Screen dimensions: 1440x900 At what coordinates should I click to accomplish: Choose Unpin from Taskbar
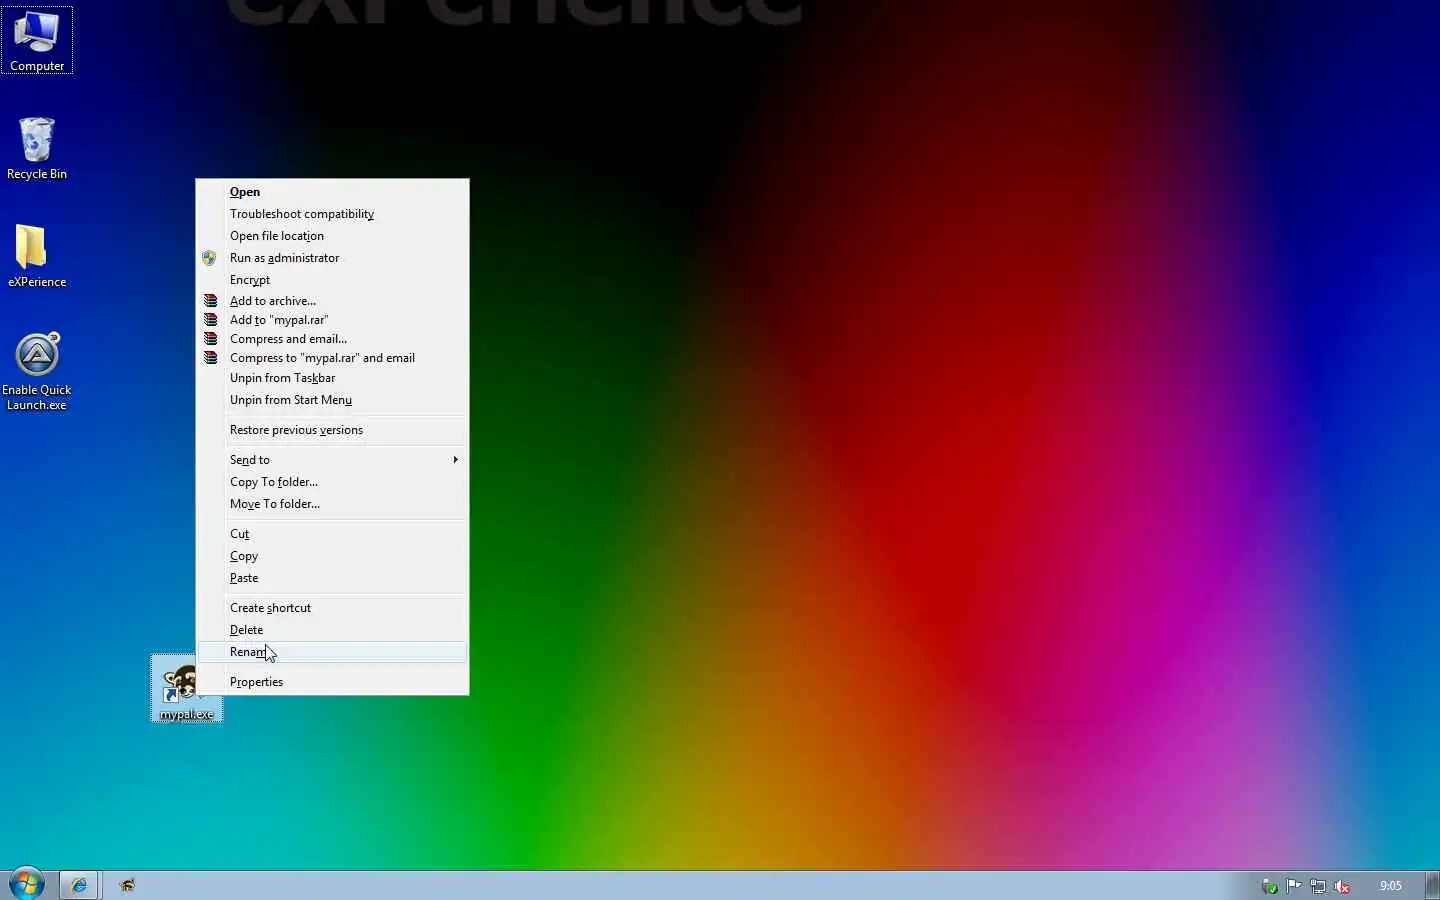point(332,378)
